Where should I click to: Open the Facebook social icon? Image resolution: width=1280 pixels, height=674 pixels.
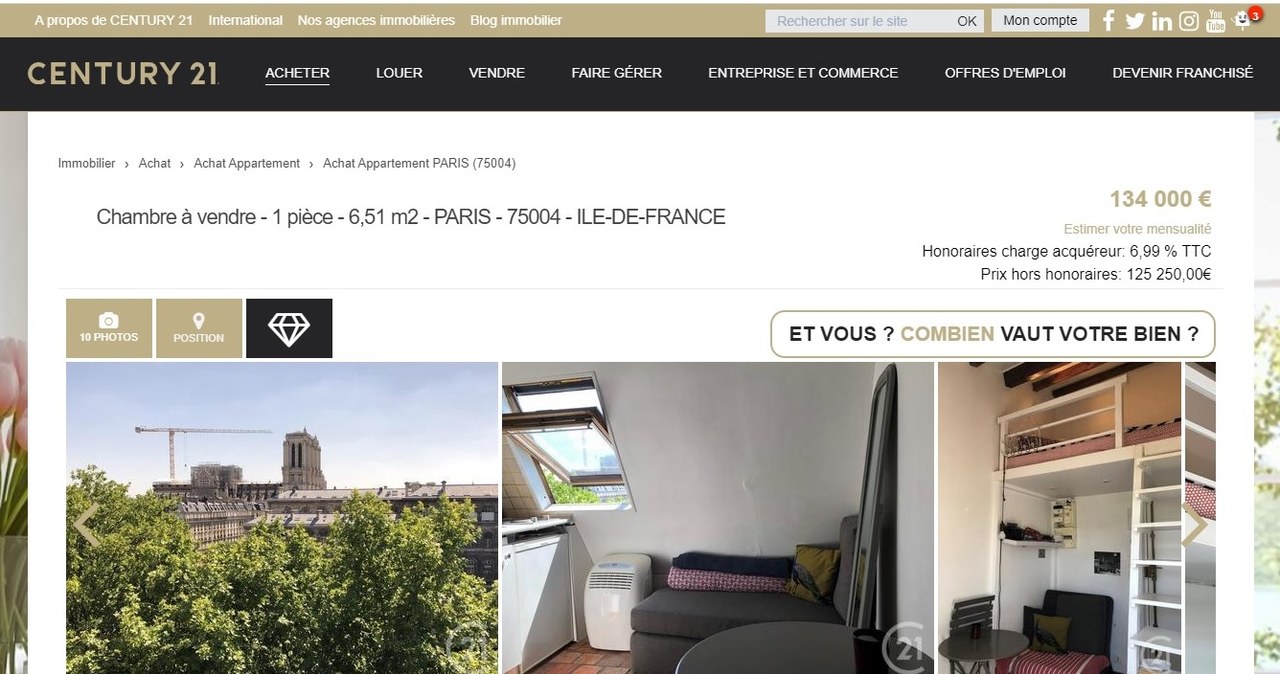click(x=1108, y=20)
